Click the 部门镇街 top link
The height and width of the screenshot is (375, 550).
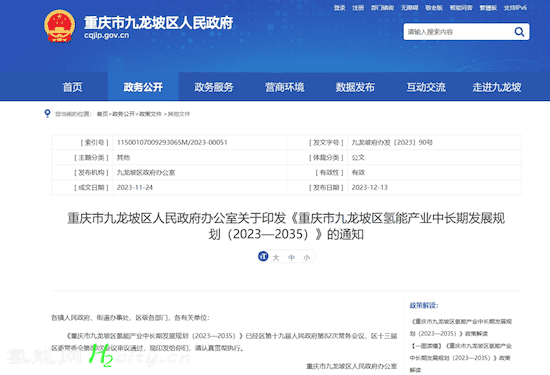(x=382, y=8)
